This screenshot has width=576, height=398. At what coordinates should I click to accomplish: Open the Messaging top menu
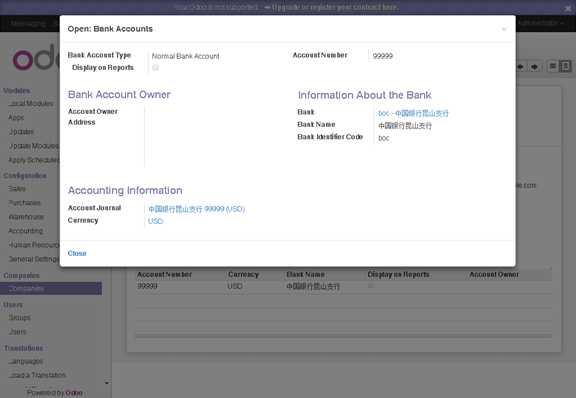28,23
